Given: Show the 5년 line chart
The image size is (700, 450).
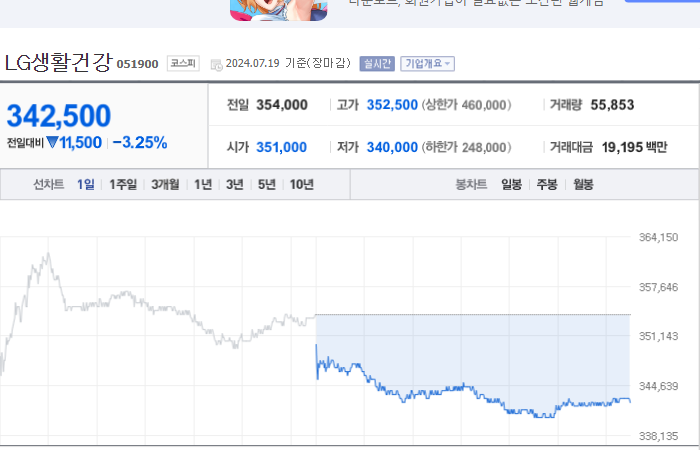Looking at the screenshot, I should click(267, 184).
